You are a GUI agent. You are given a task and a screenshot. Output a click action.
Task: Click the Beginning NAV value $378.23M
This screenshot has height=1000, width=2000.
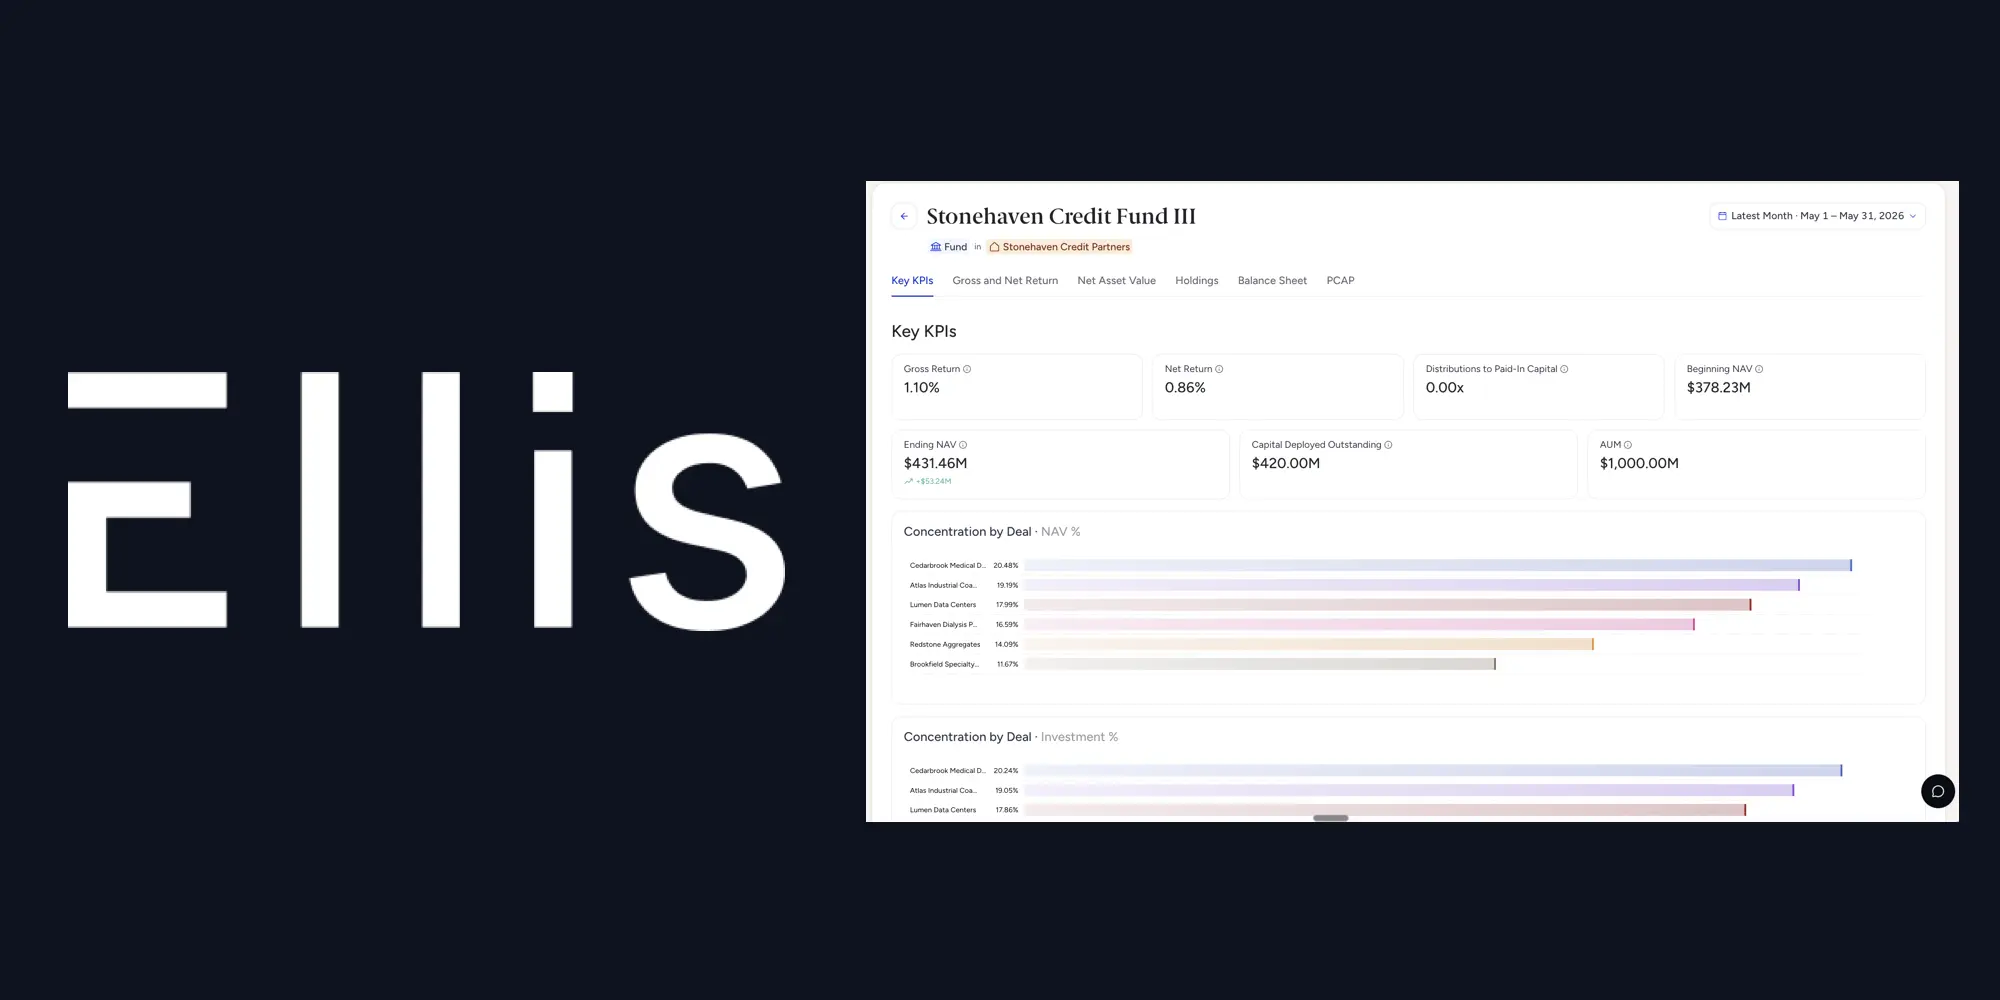[x=1718, y=388]
